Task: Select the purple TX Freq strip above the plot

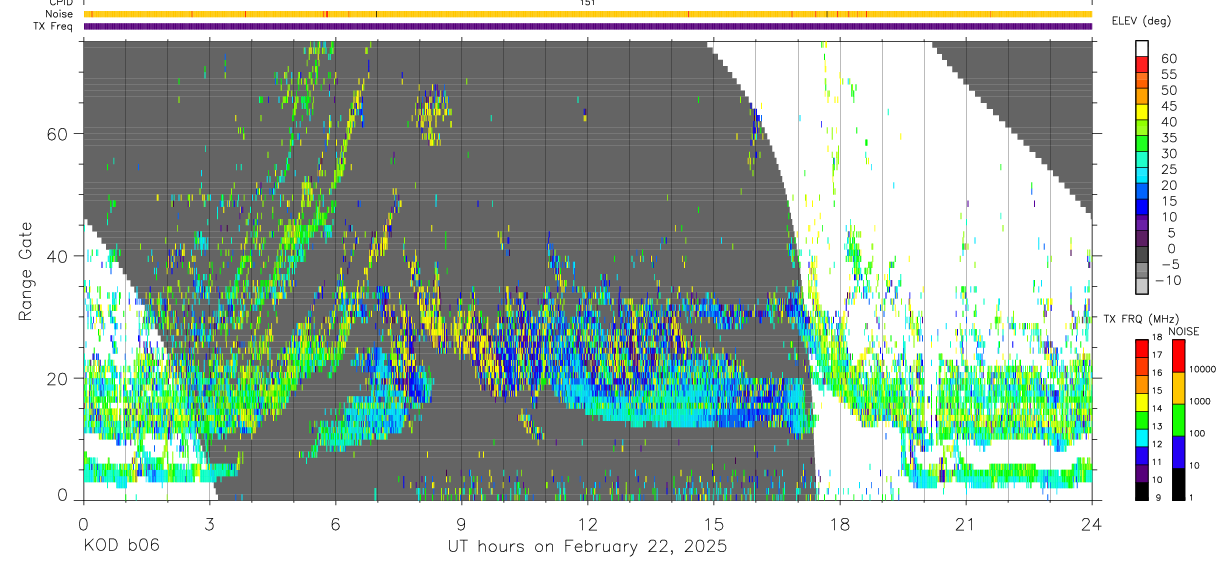Action: pyautogui.click(x=587, y=26)
